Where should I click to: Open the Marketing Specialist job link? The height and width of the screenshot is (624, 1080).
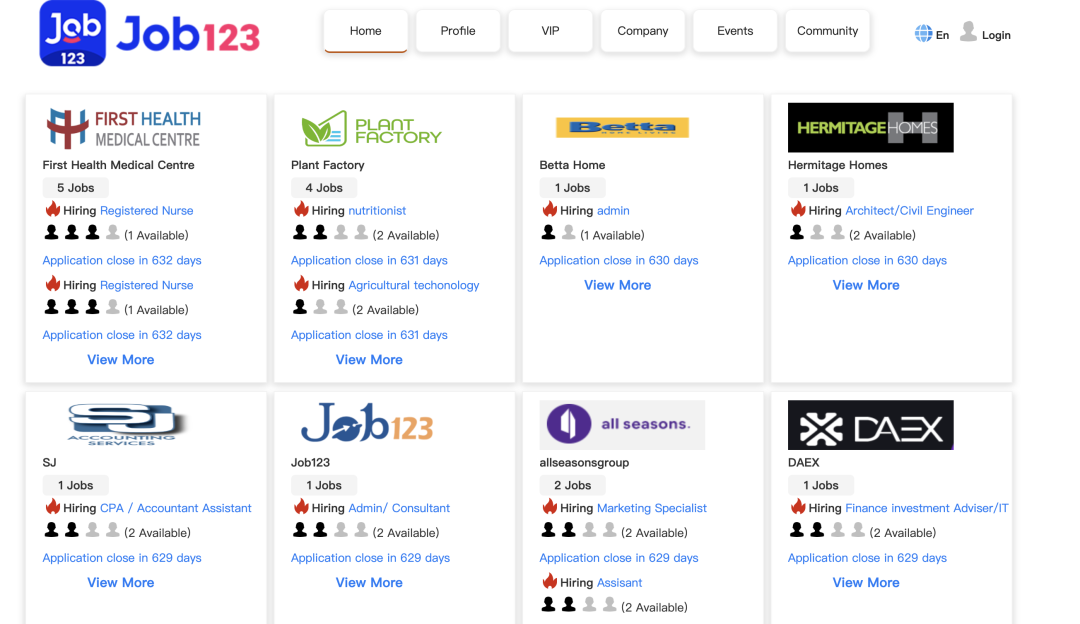(x=652, y=508)
